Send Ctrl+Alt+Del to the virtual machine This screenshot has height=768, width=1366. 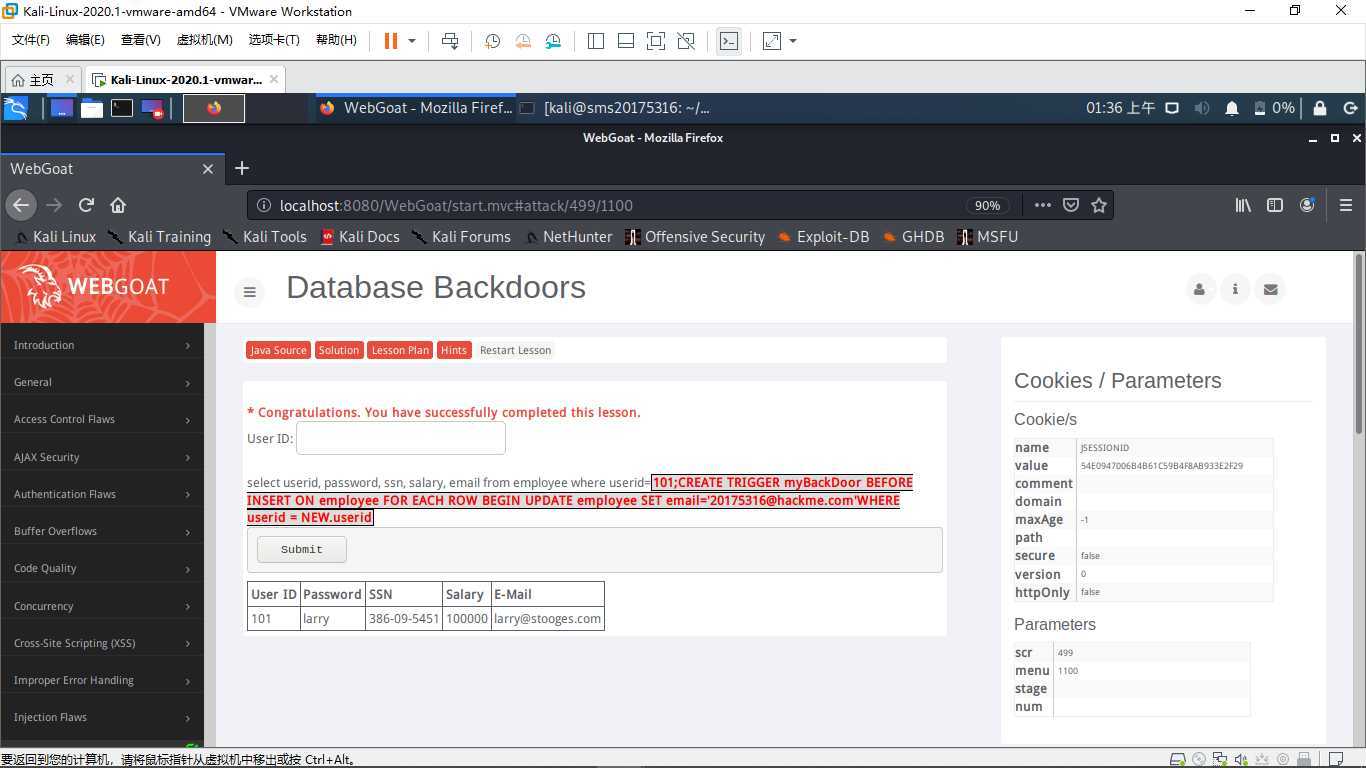(x=450, y=41)
